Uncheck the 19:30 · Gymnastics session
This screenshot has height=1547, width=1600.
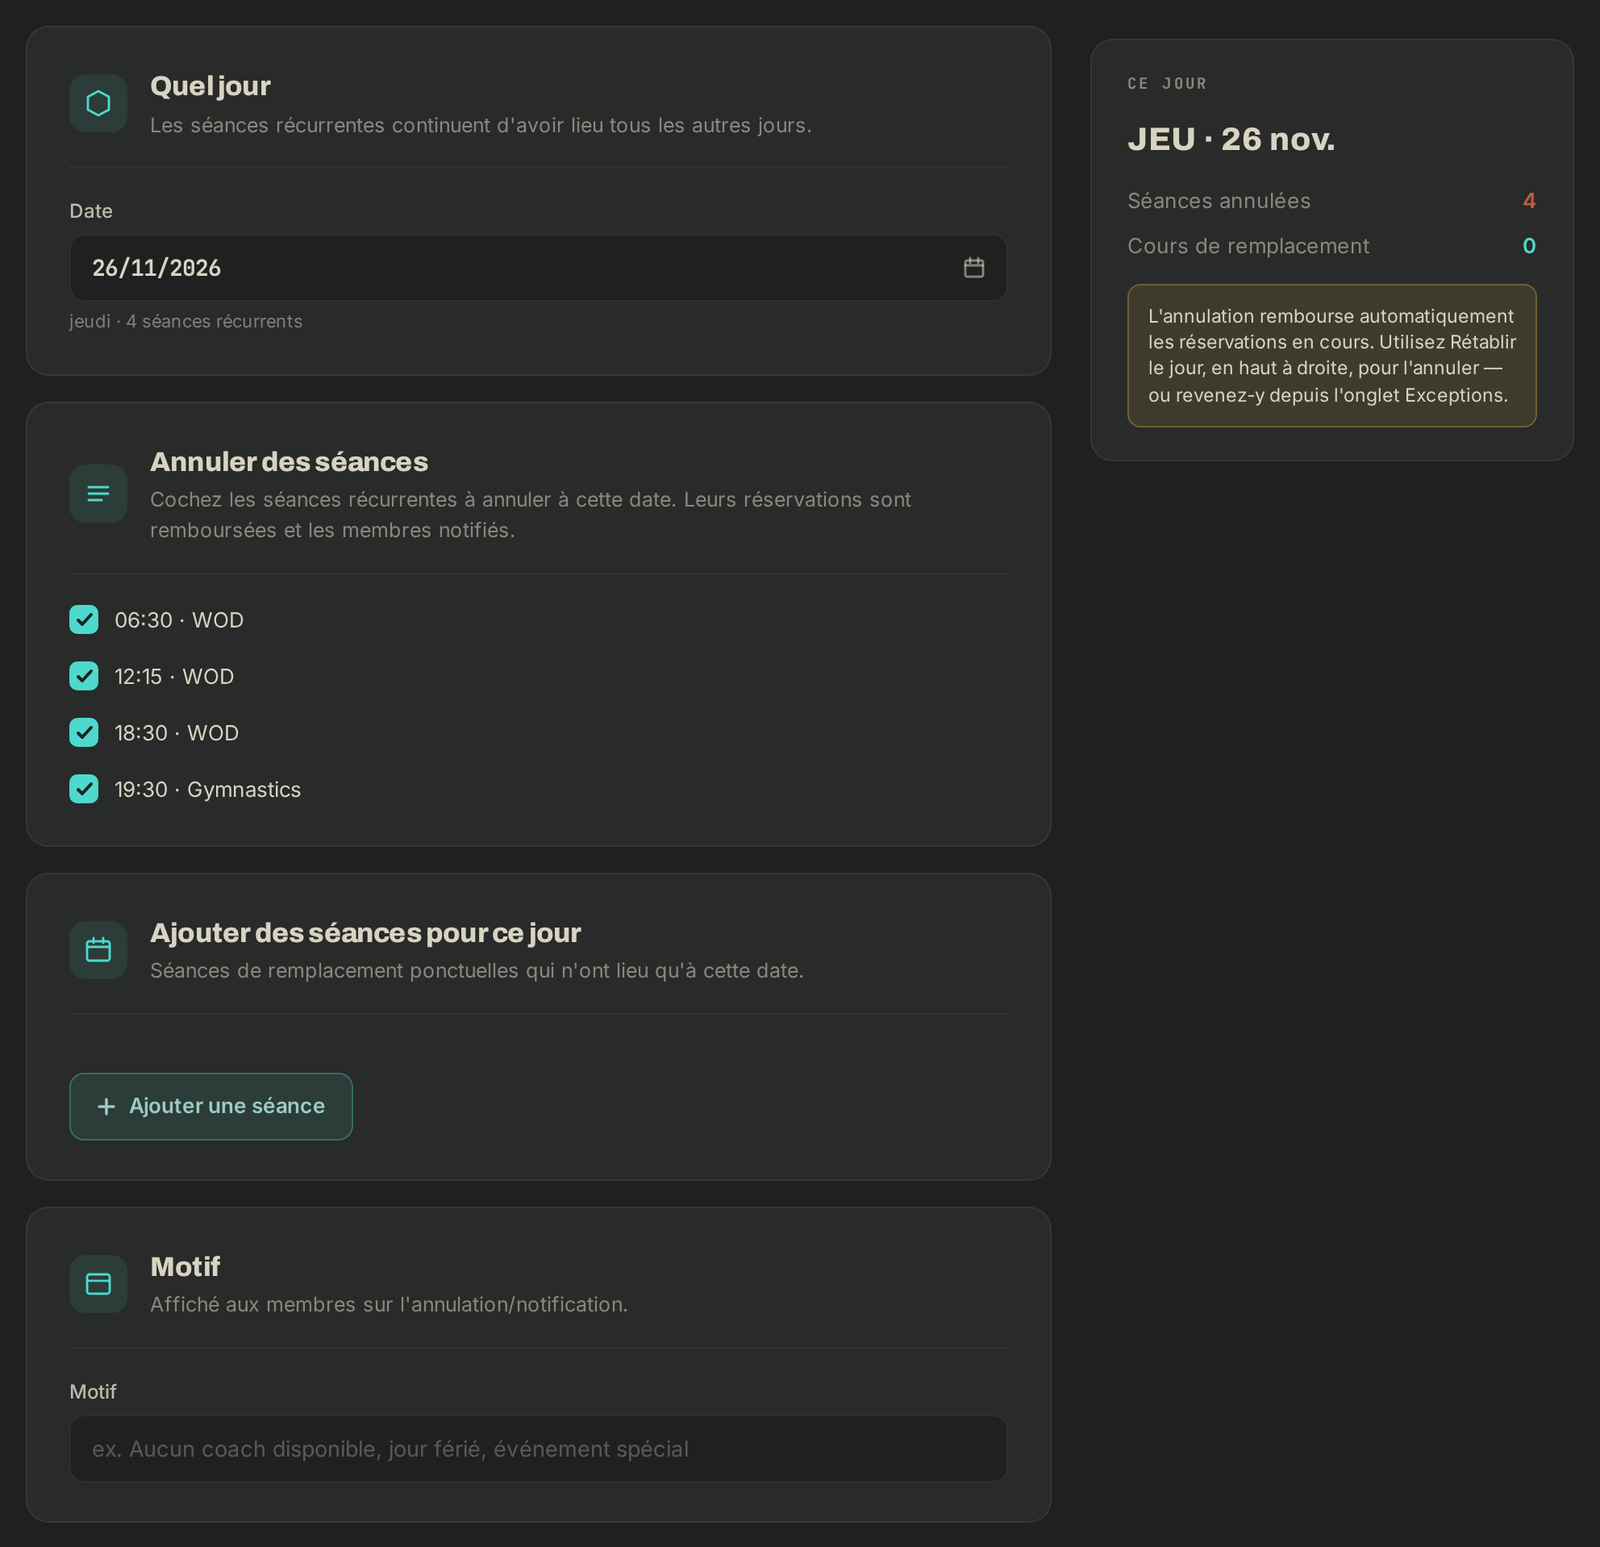[x=84, y=789]
